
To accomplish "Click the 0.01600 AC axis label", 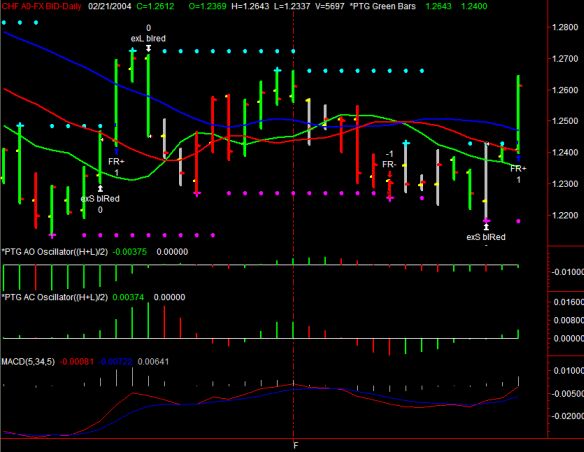I will pyautogui.click(x=568, y=302).
